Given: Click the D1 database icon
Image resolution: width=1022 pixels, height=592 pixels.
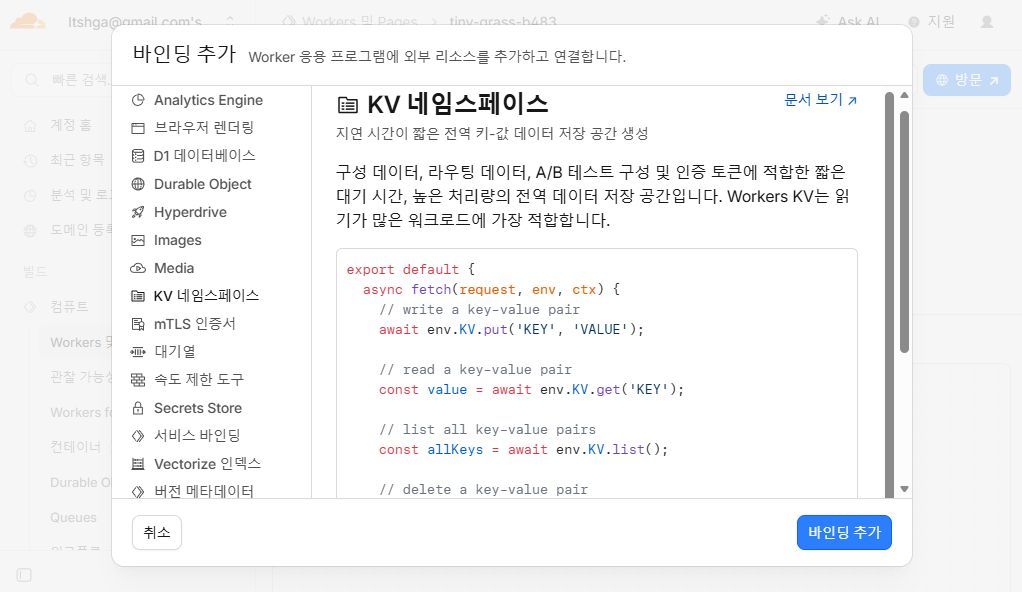Looking at the screenshot, I should coord(138,156).
